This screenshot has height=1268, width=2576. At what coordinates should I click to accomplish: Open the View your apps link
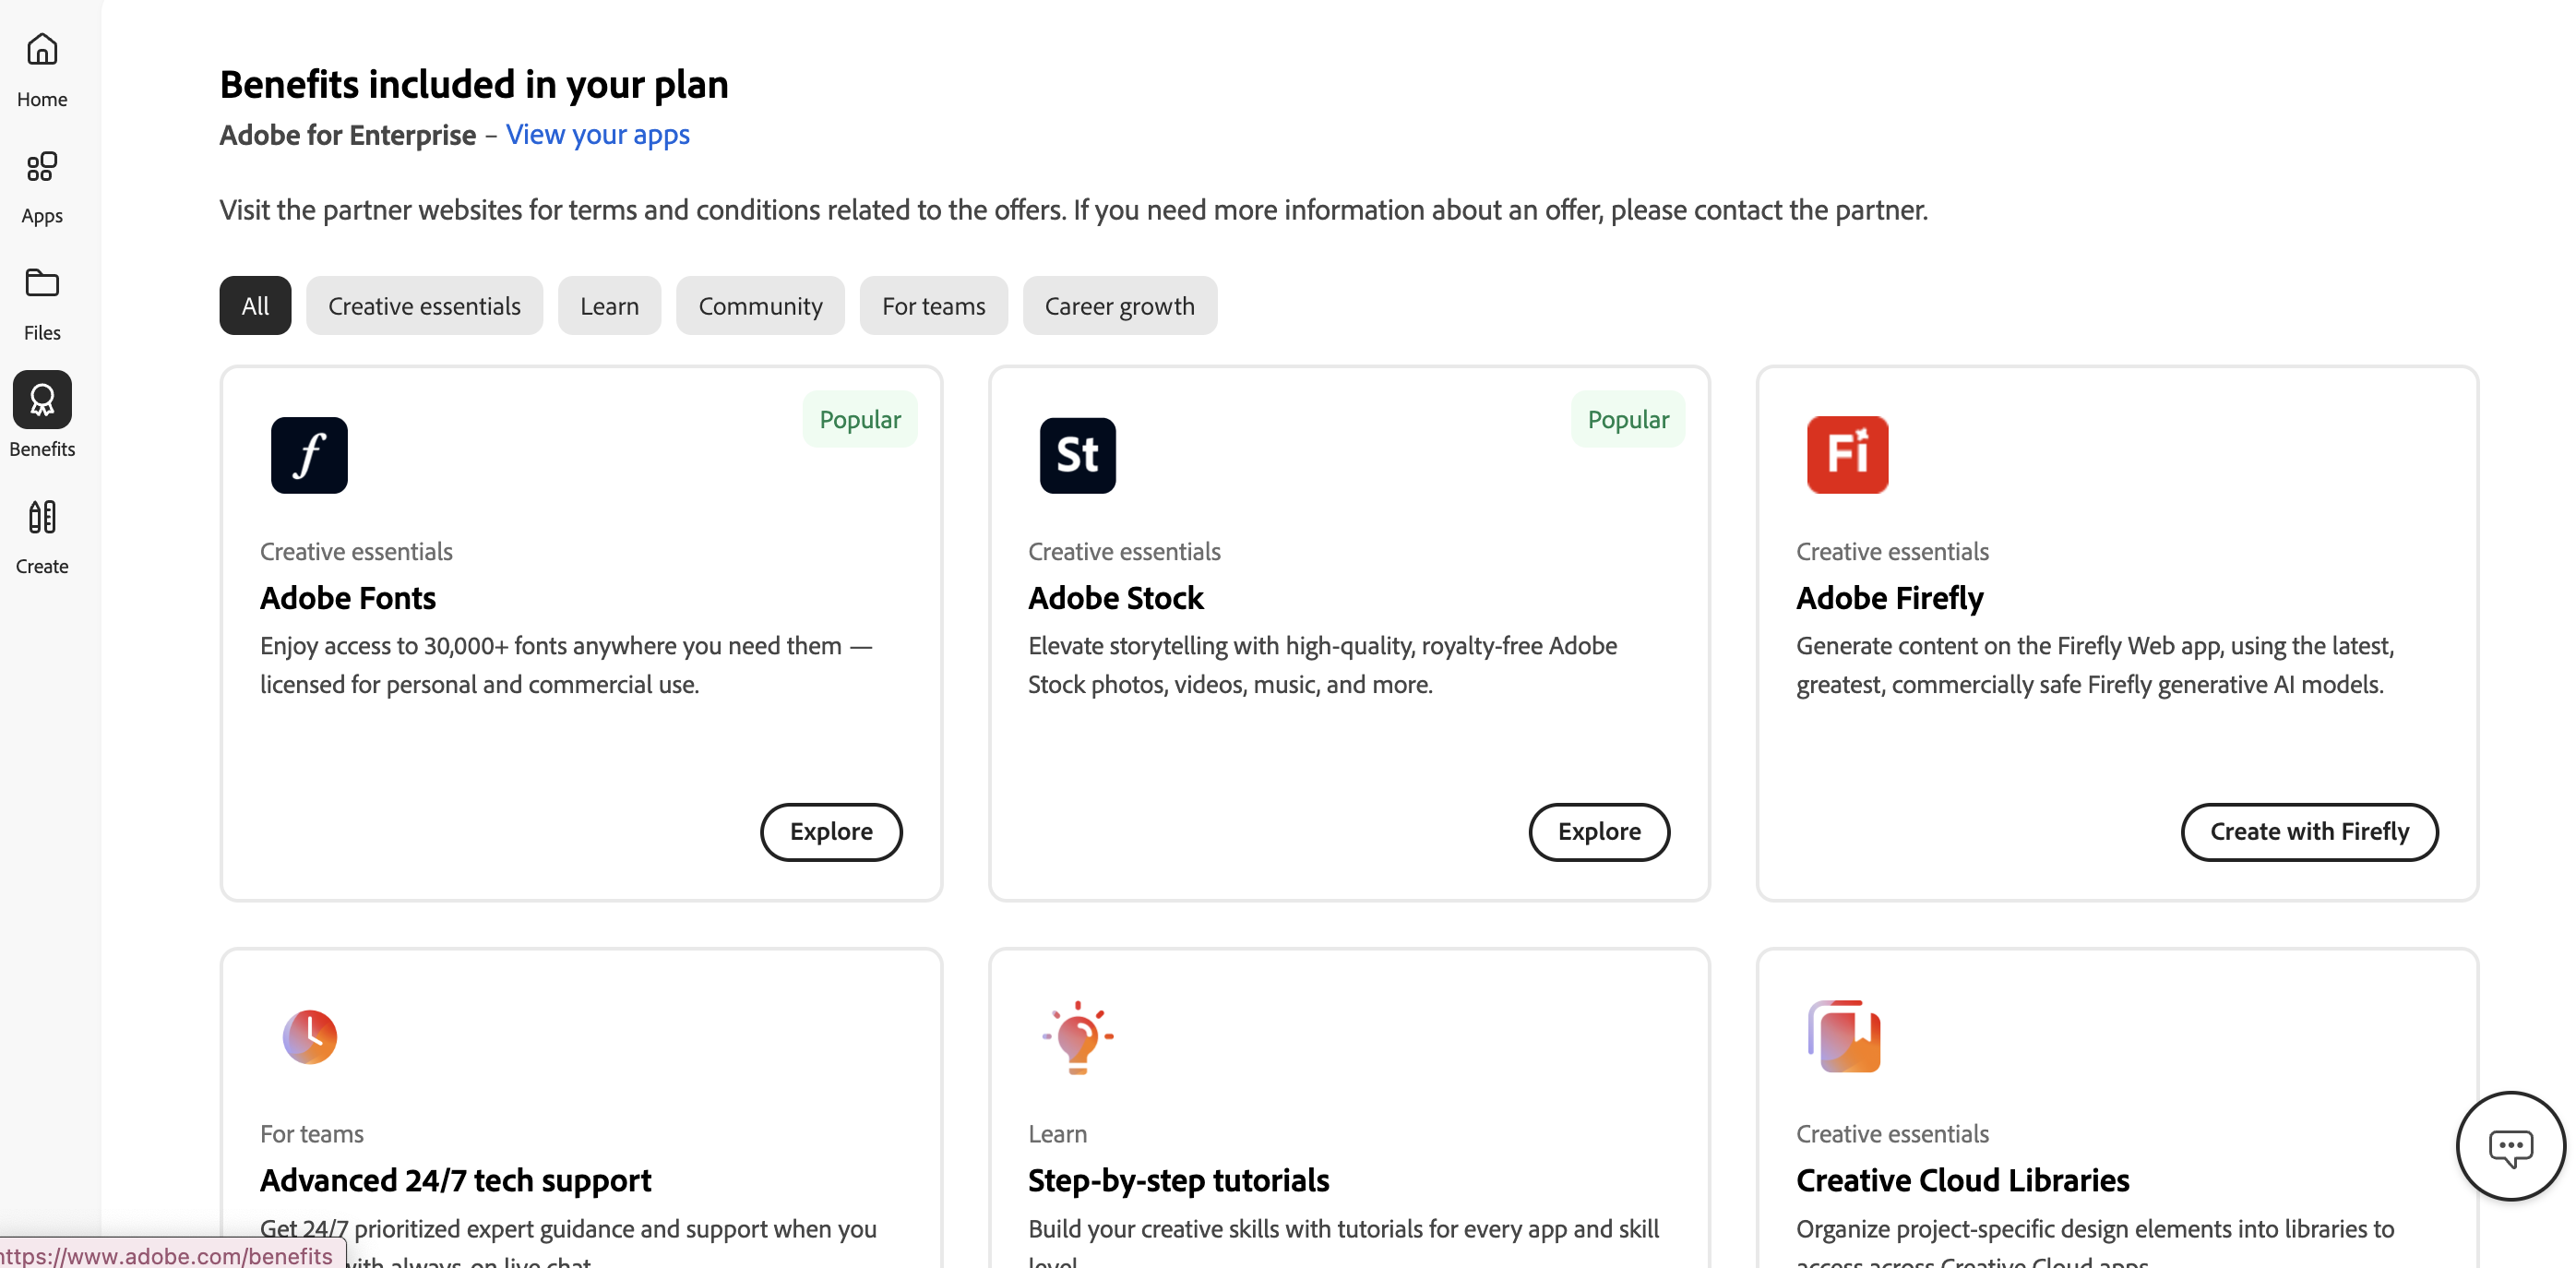pyautogui.click(x=597, y=135)
